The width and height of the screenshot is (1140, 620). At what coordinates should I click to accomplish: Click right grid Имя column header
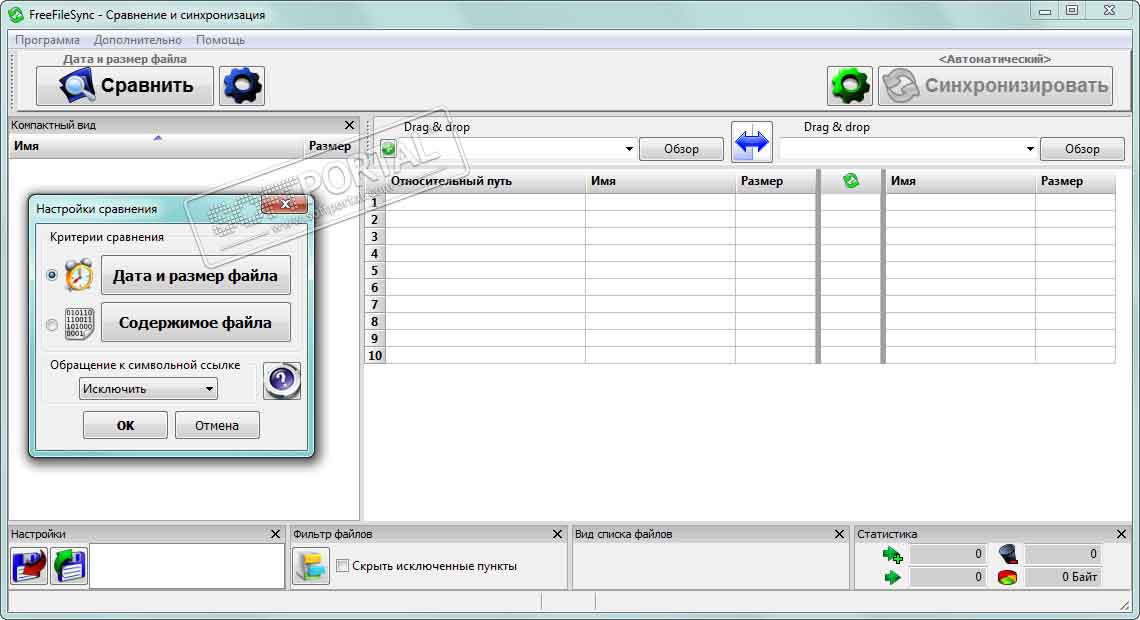tap(903, 181)
